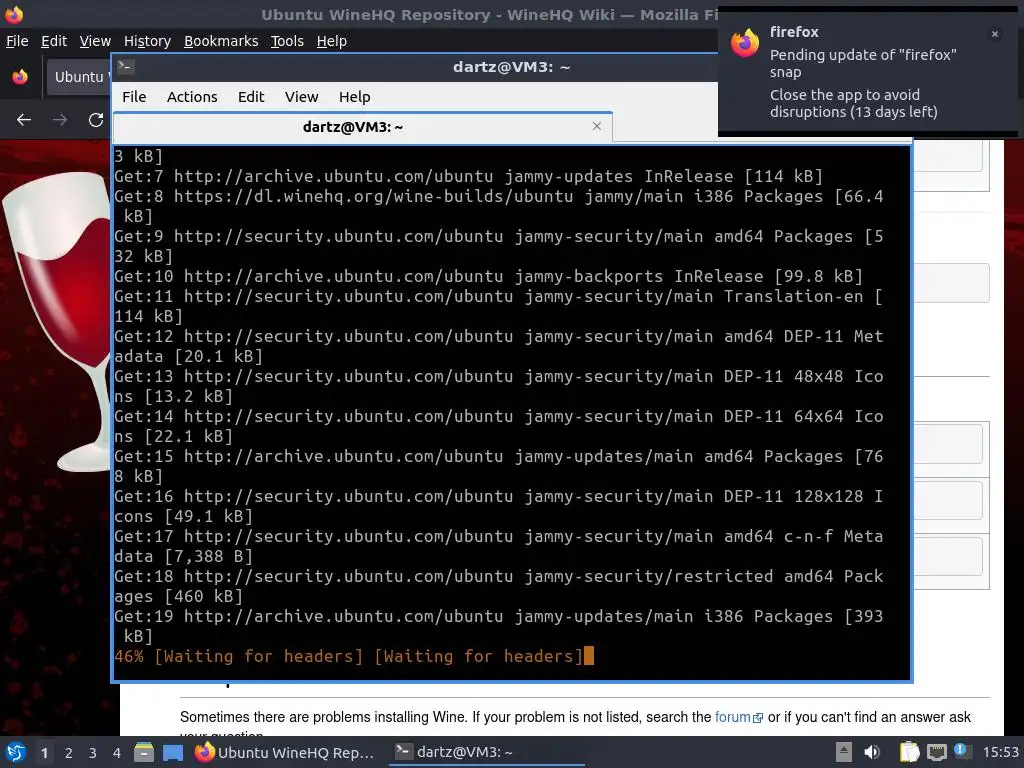Open the terminal Edit menu
Viewport: 1024px width, 768px height.
point(251,97)
